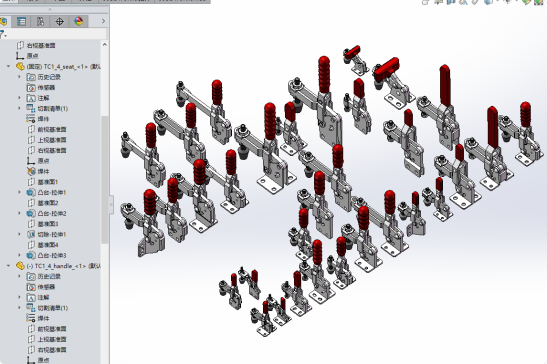Click the yellow part icon beside TC1_4_handle_<1>
This screenshot has width=547, height=364.
tap(20, 266)
